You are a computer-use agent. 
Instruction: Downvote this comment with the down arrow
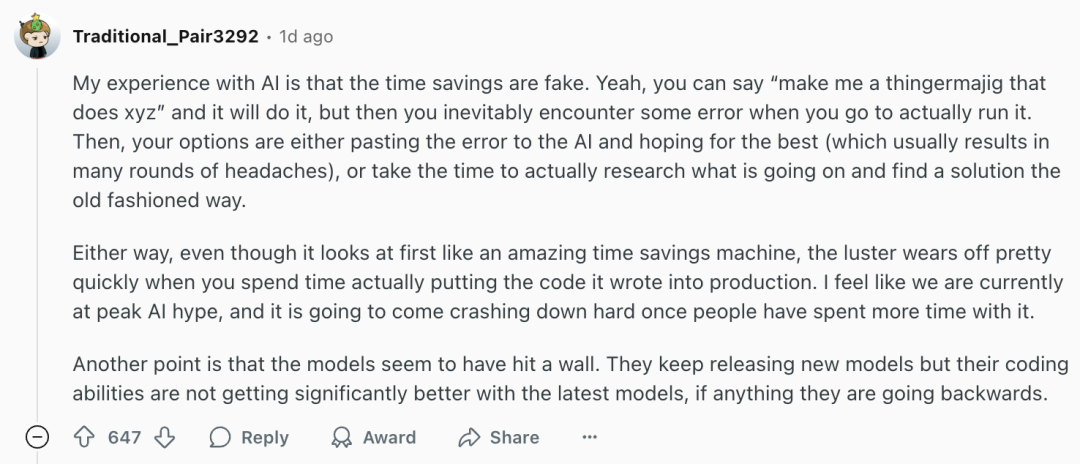[x=167, y=438]
